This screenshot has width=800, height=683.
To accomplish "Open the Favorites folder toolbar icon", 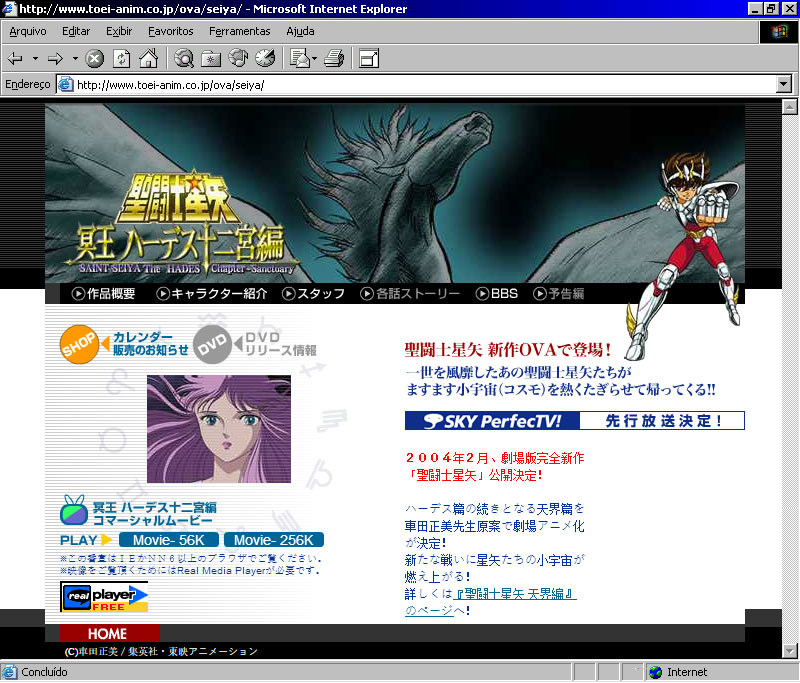I will coord(211,59).
